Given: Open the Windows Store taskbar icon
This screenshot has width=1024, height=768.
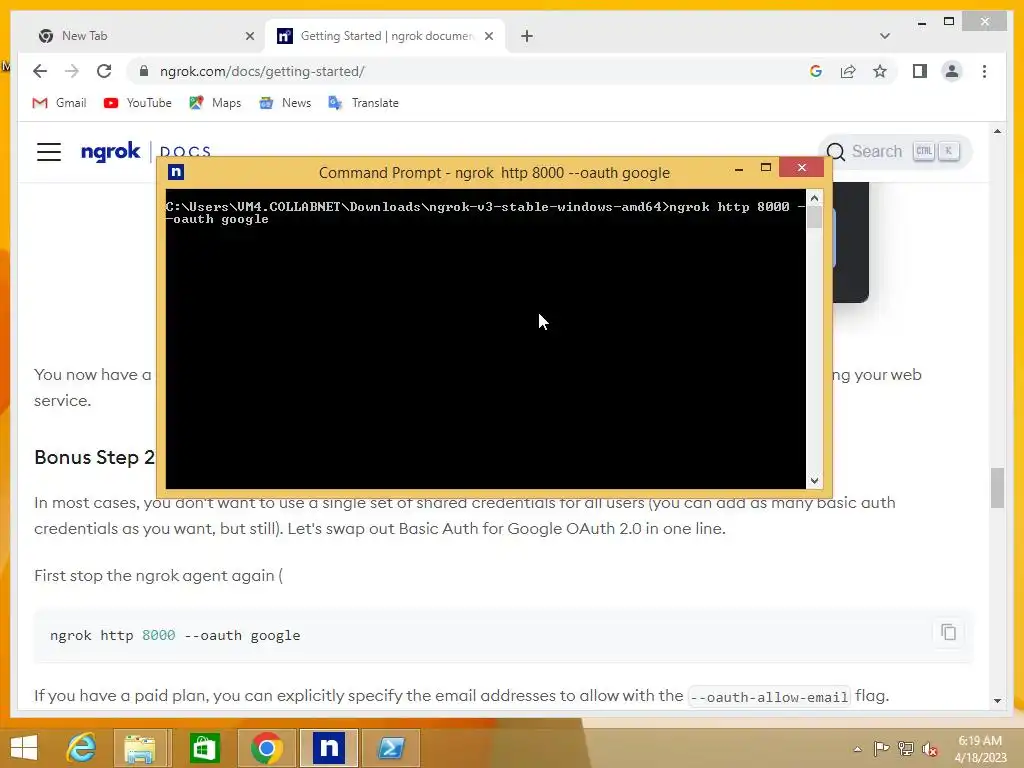Looking at the screenshot, I should (x=204, y=748).
